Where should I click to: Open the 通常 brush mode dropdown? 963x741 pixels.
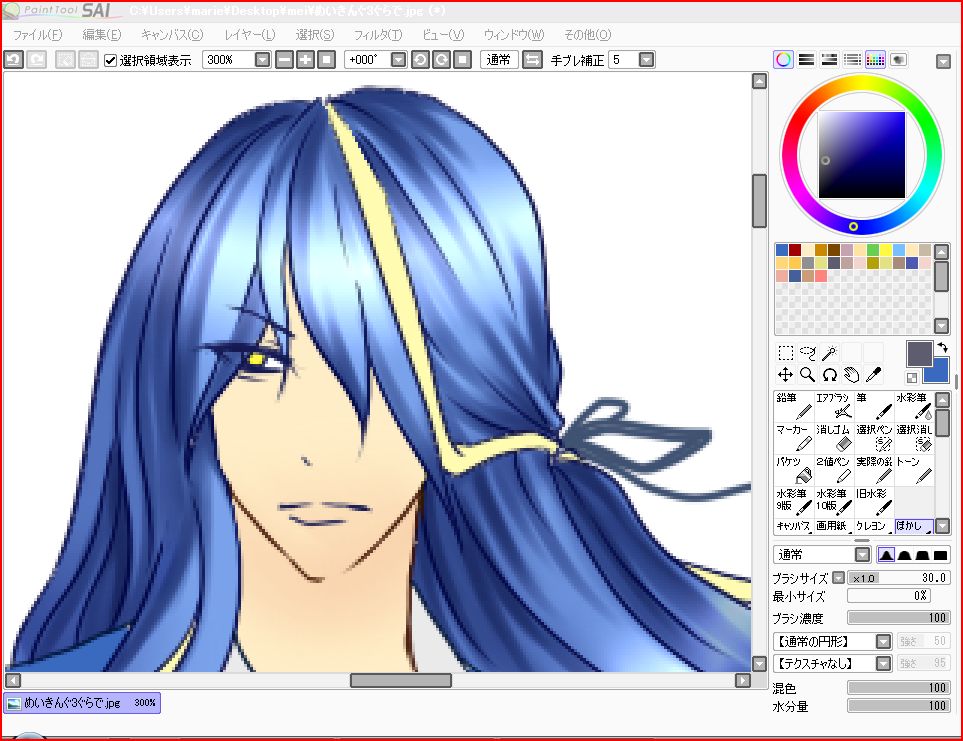click(863, 555)
